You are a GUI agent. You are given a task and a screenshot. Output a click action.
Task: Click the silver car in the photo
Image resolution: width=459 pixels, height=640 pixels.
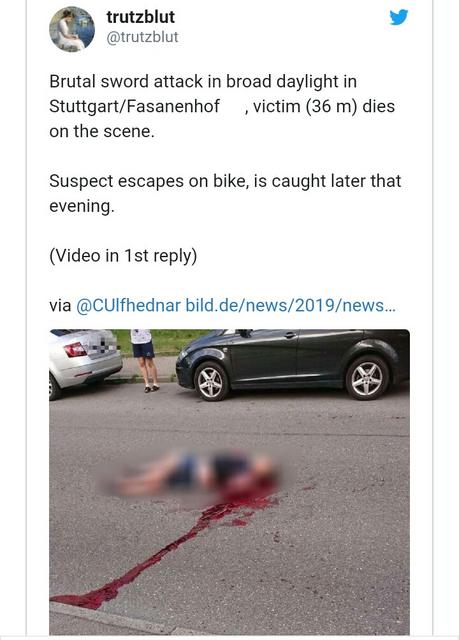click(x=84, y=362)
